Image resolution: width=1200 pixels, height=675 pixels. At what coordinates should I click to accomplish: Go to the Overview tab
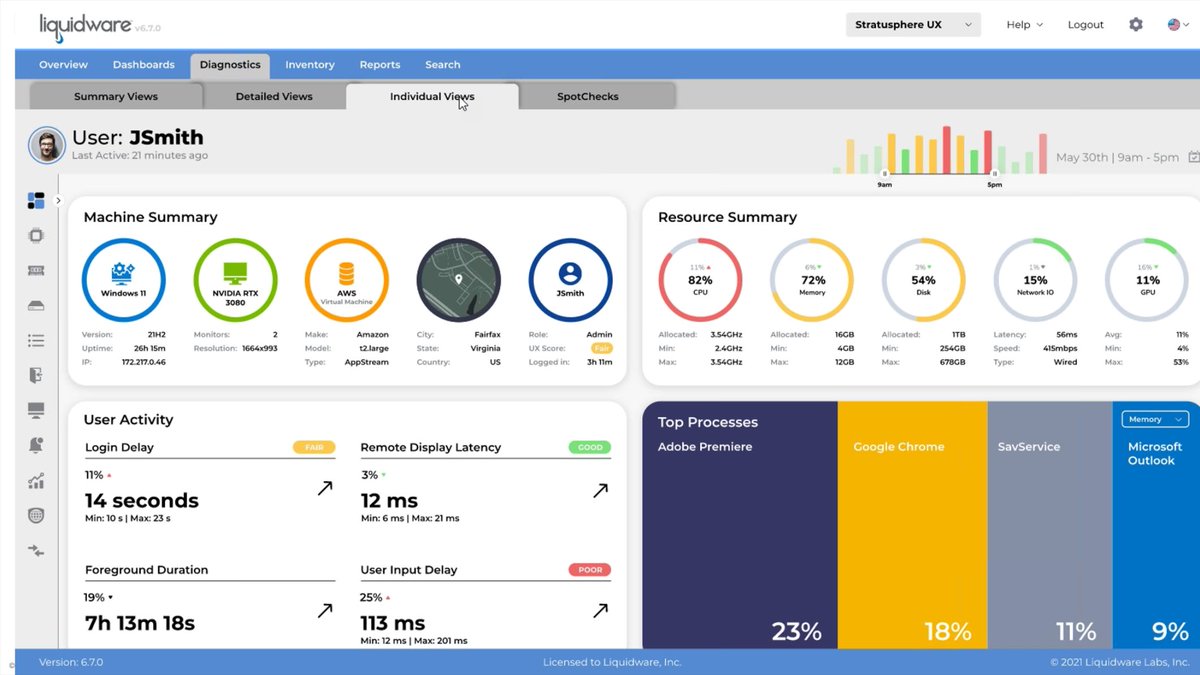click(63, 65)
